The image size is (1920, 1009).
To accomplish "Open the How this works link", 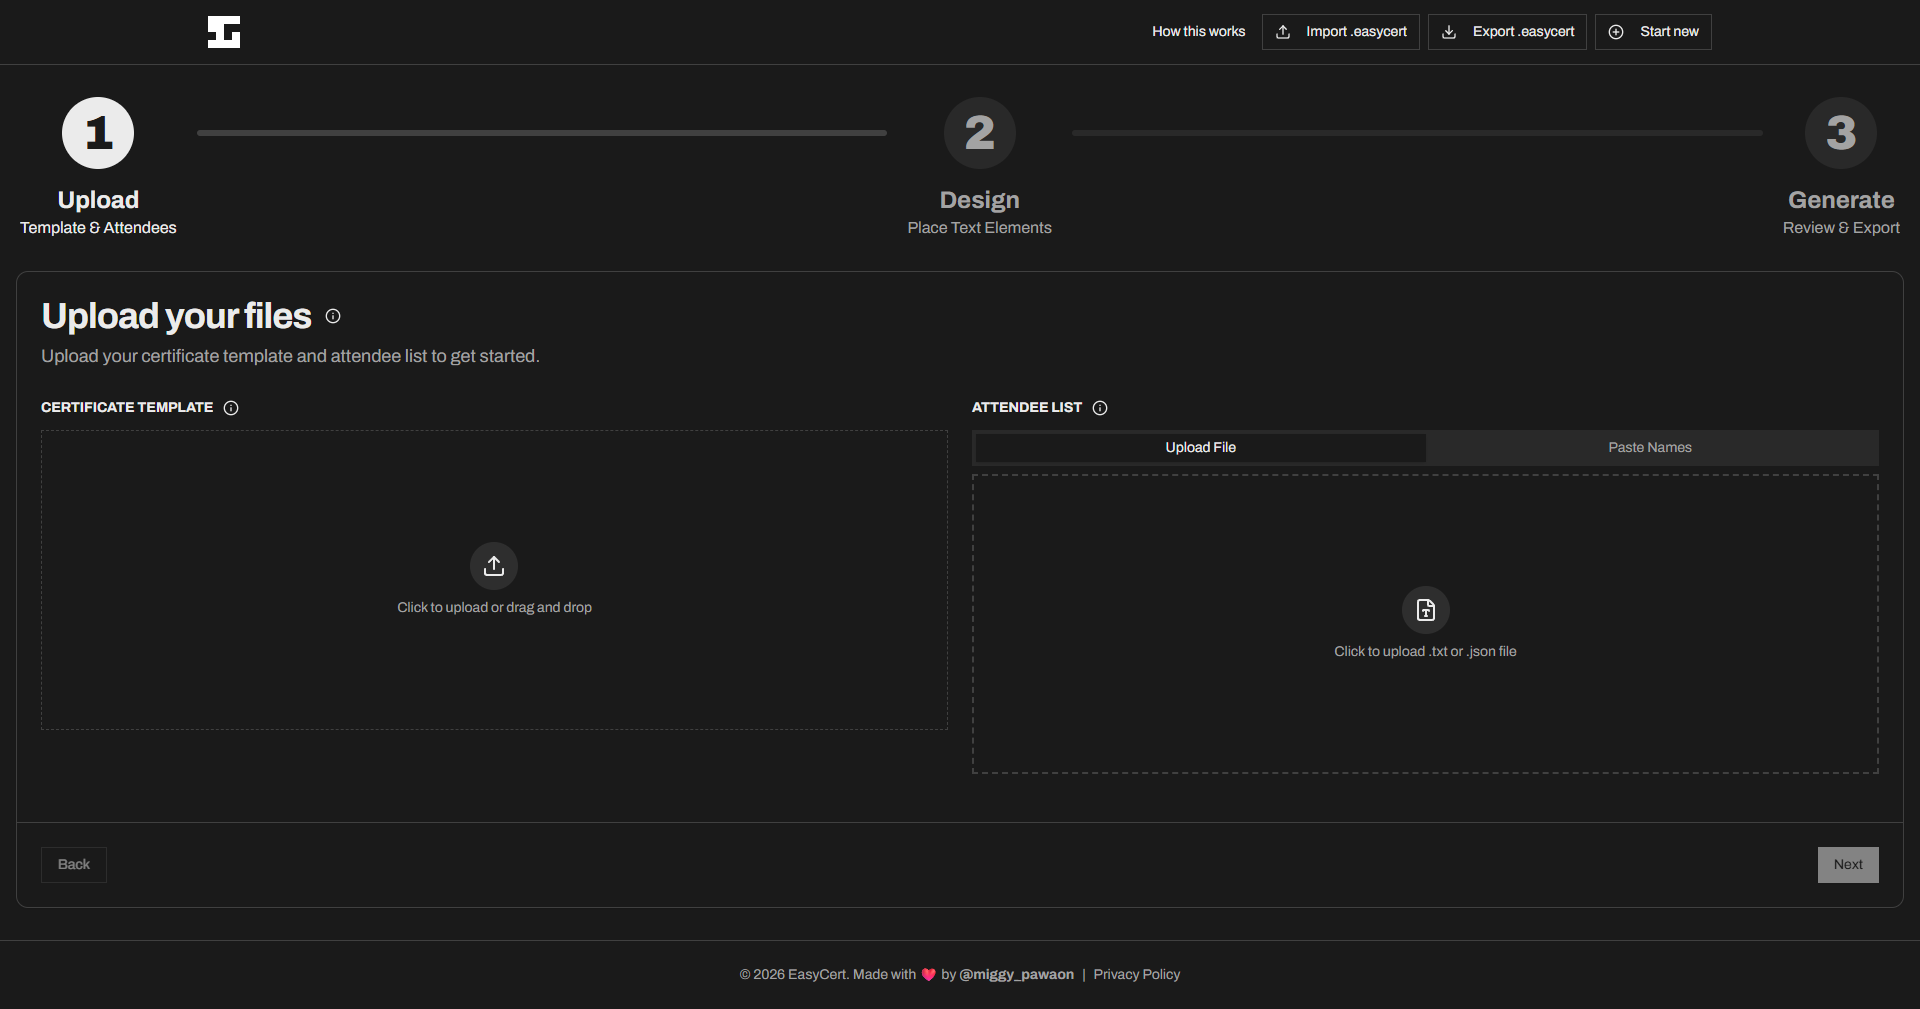I will point(1198,32).
